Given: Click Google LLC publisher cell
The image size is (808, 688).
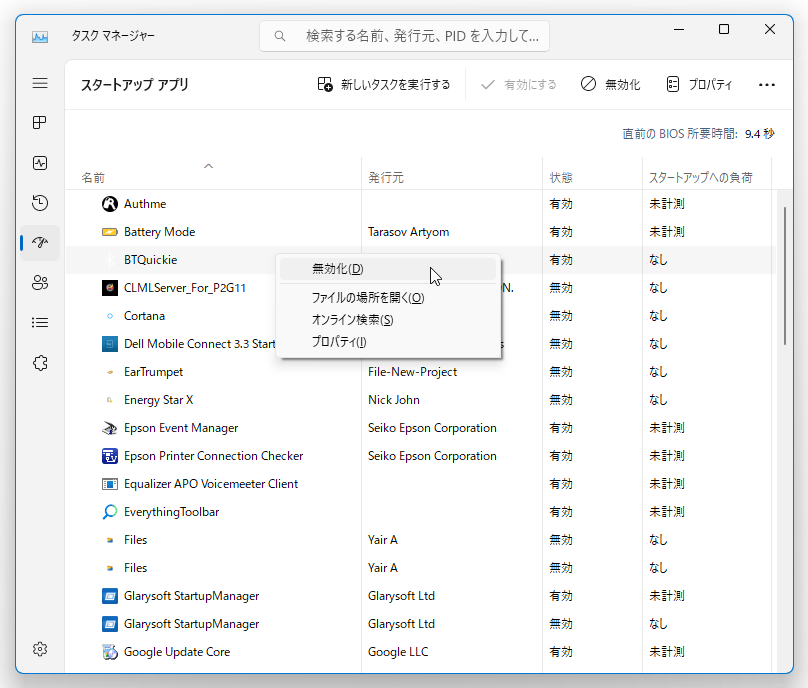Looking at the screenshot, I should (x=398, y=652).
